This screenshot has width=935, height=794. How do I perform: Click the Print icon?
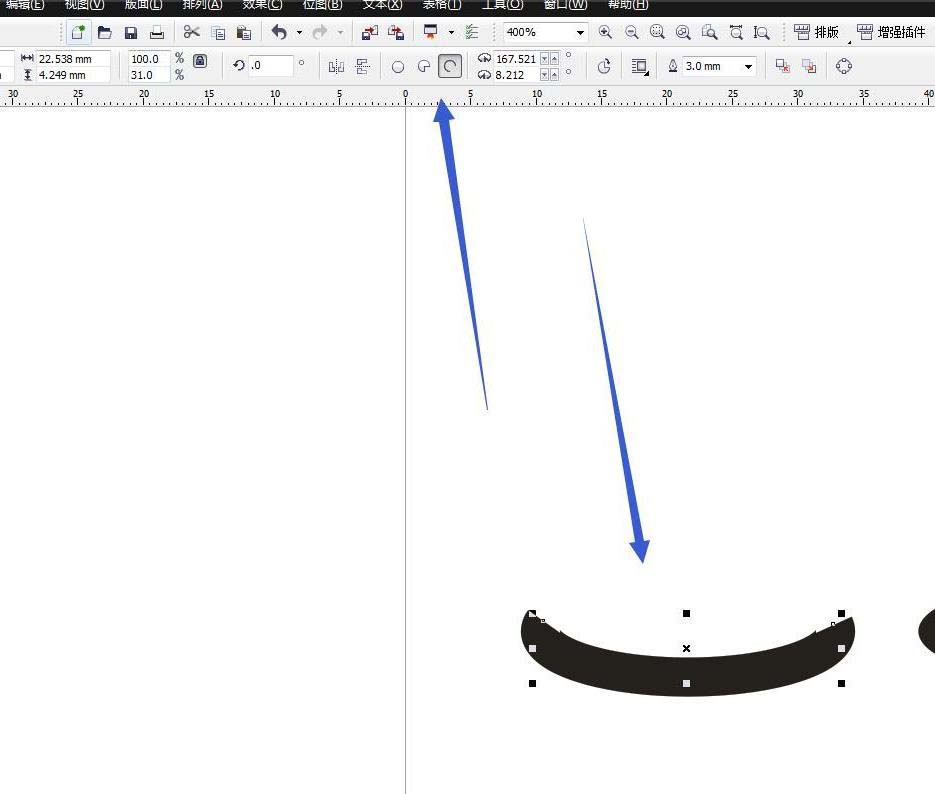pos(157,33)
